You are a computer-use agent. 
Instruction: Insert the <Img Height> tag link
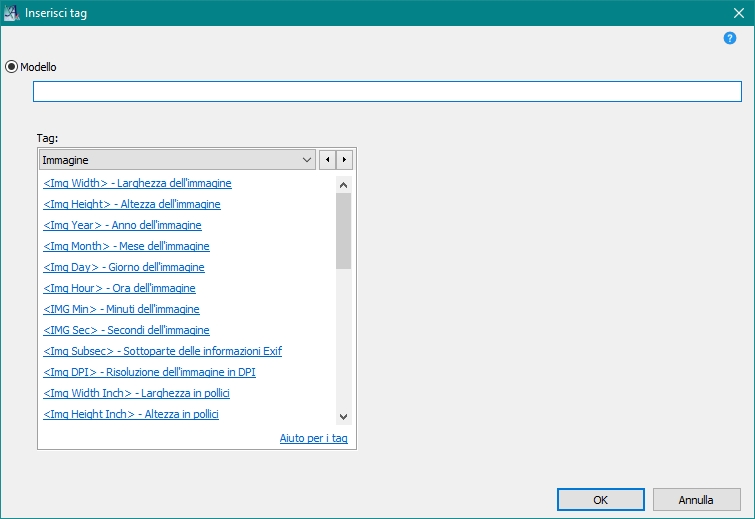click(132, 204)
